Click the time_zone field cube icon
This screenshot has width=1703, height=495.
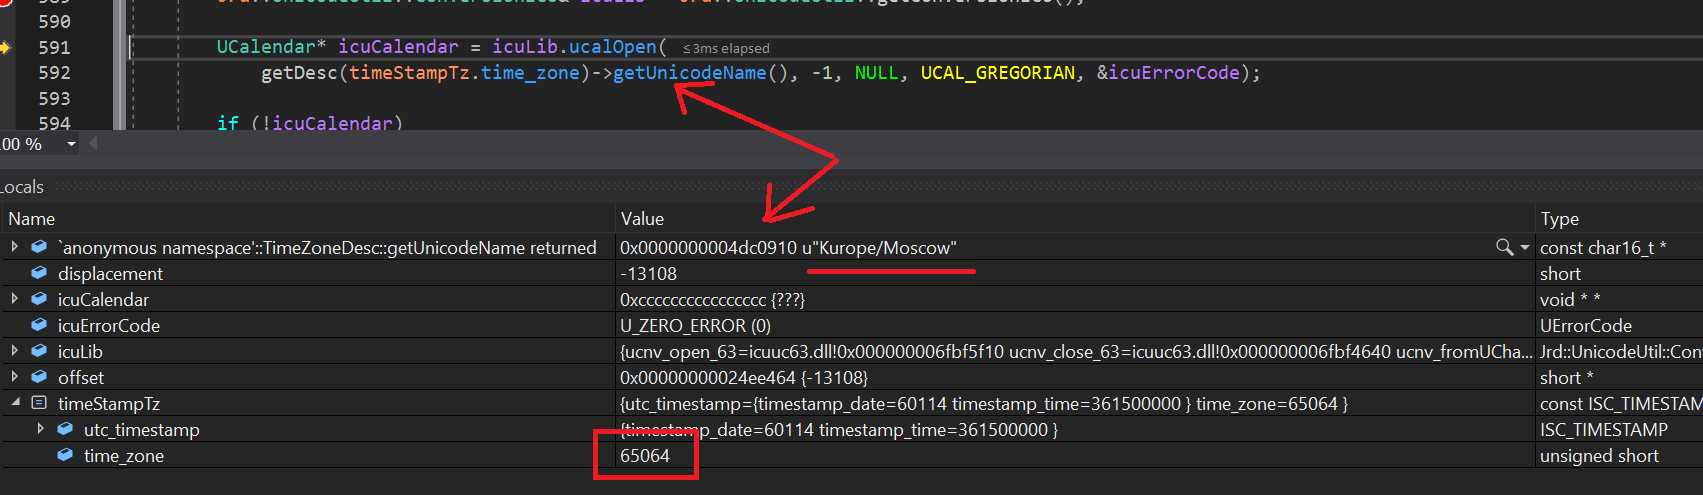(65, 455)
